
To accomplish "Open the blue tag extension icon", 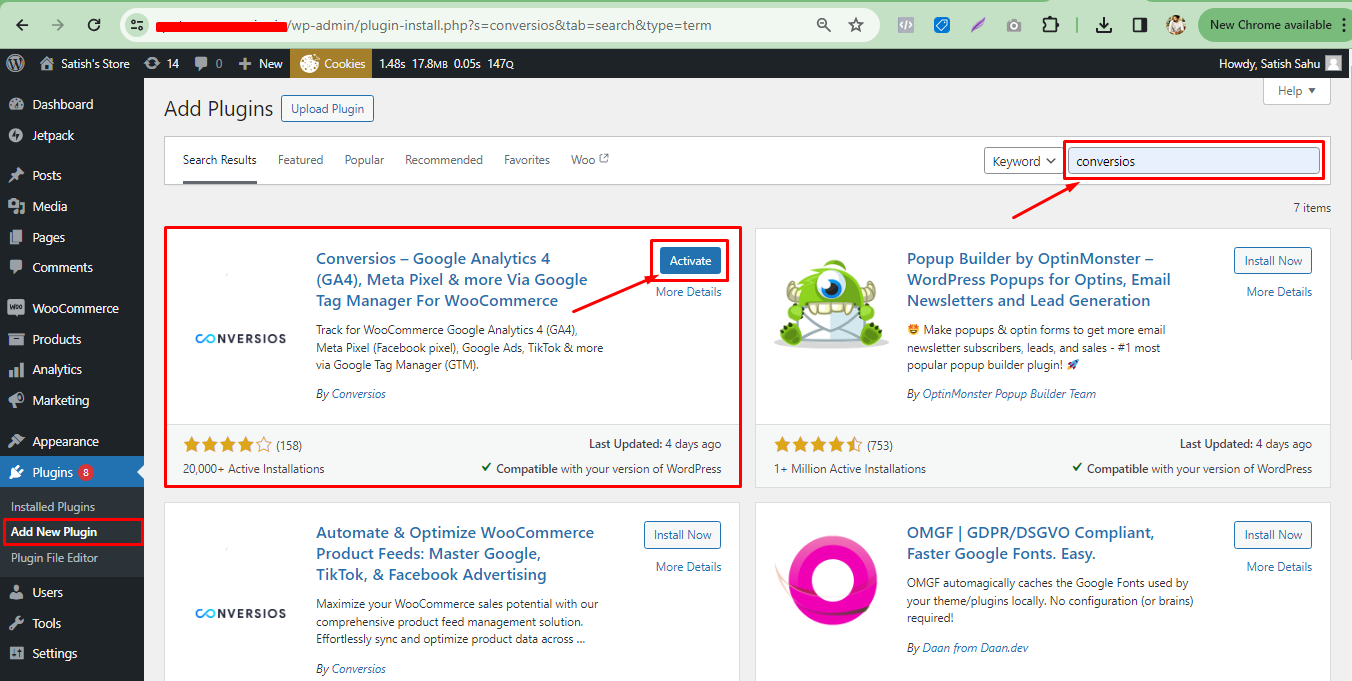I will (942, 25).
